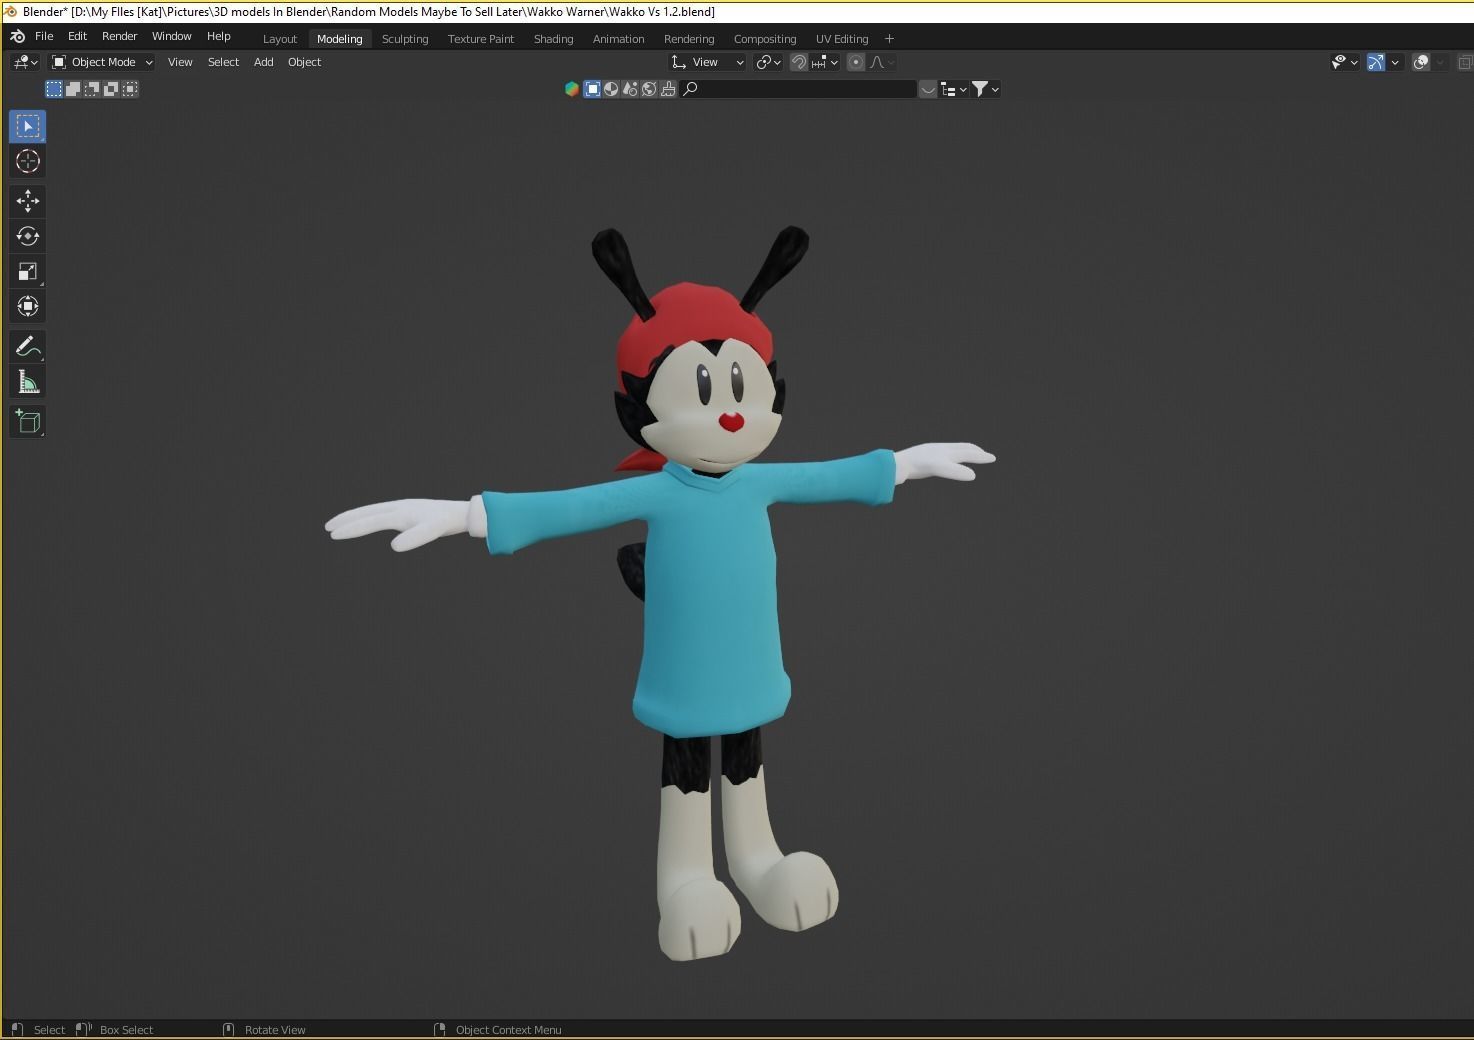Open transform orientation View dropdown
The image size is (1474, 1040).
pos(708,62)
